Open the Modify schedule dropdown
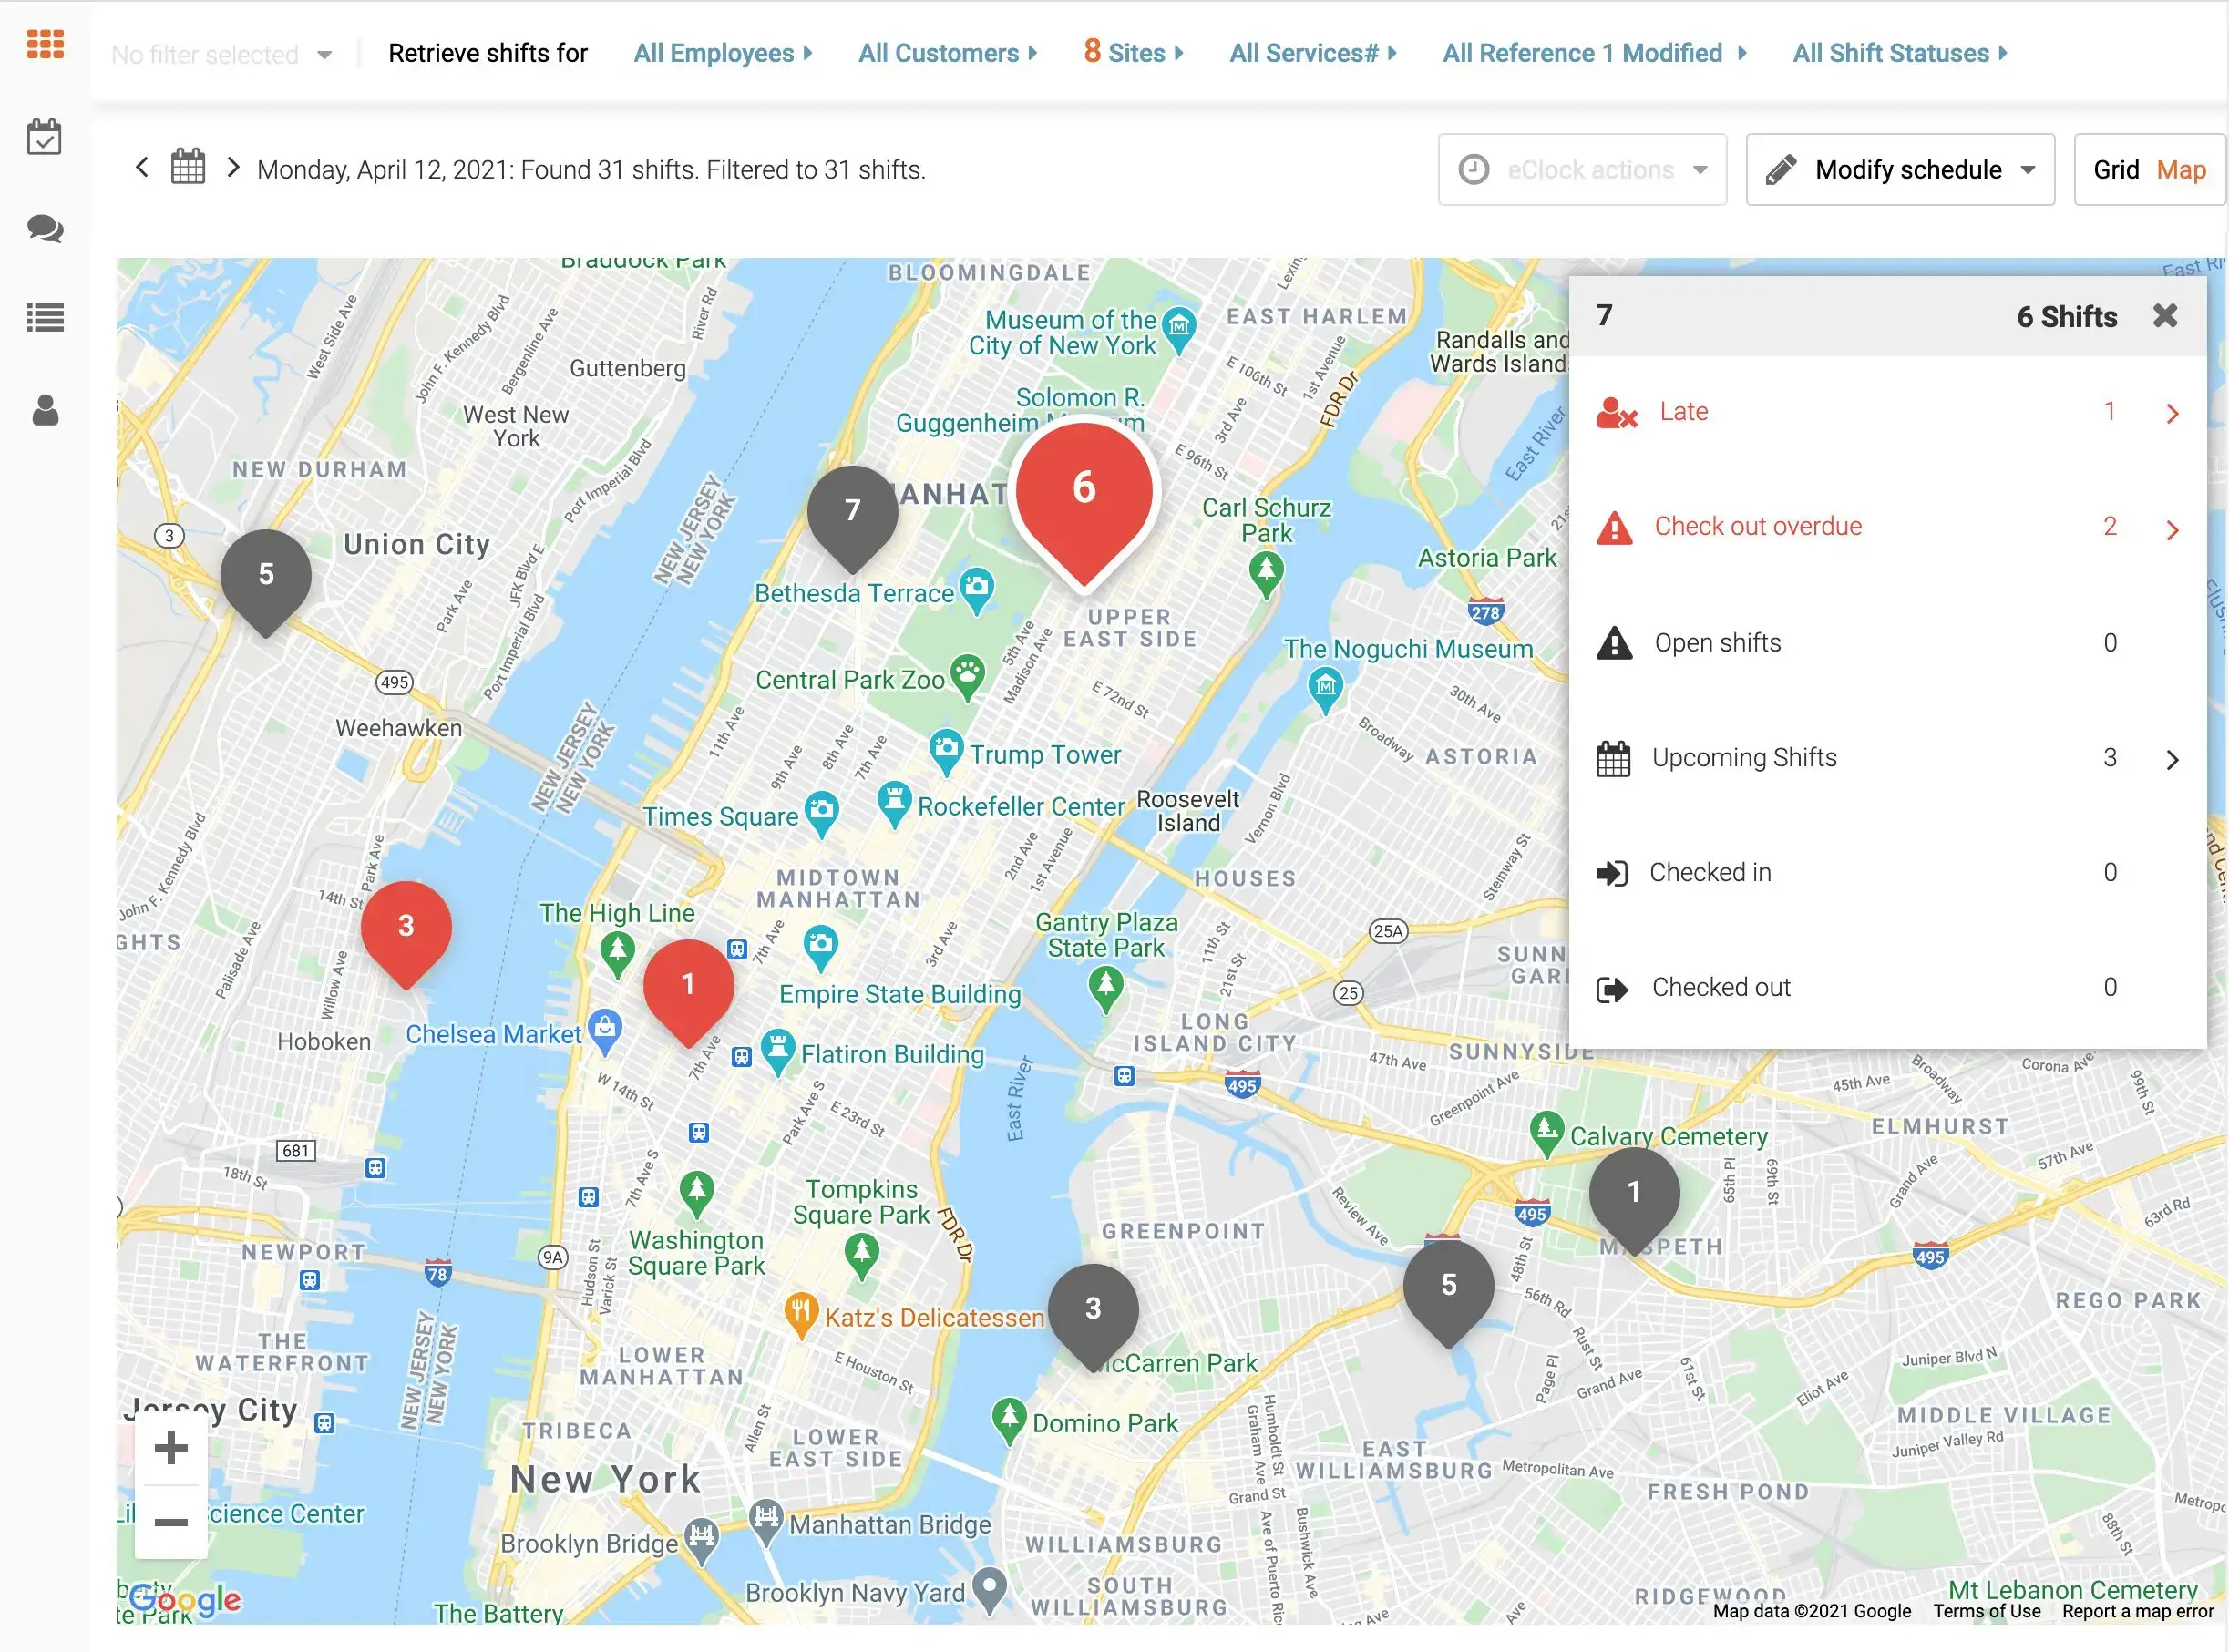The image size is (2229, 1652). point(1900,170)
